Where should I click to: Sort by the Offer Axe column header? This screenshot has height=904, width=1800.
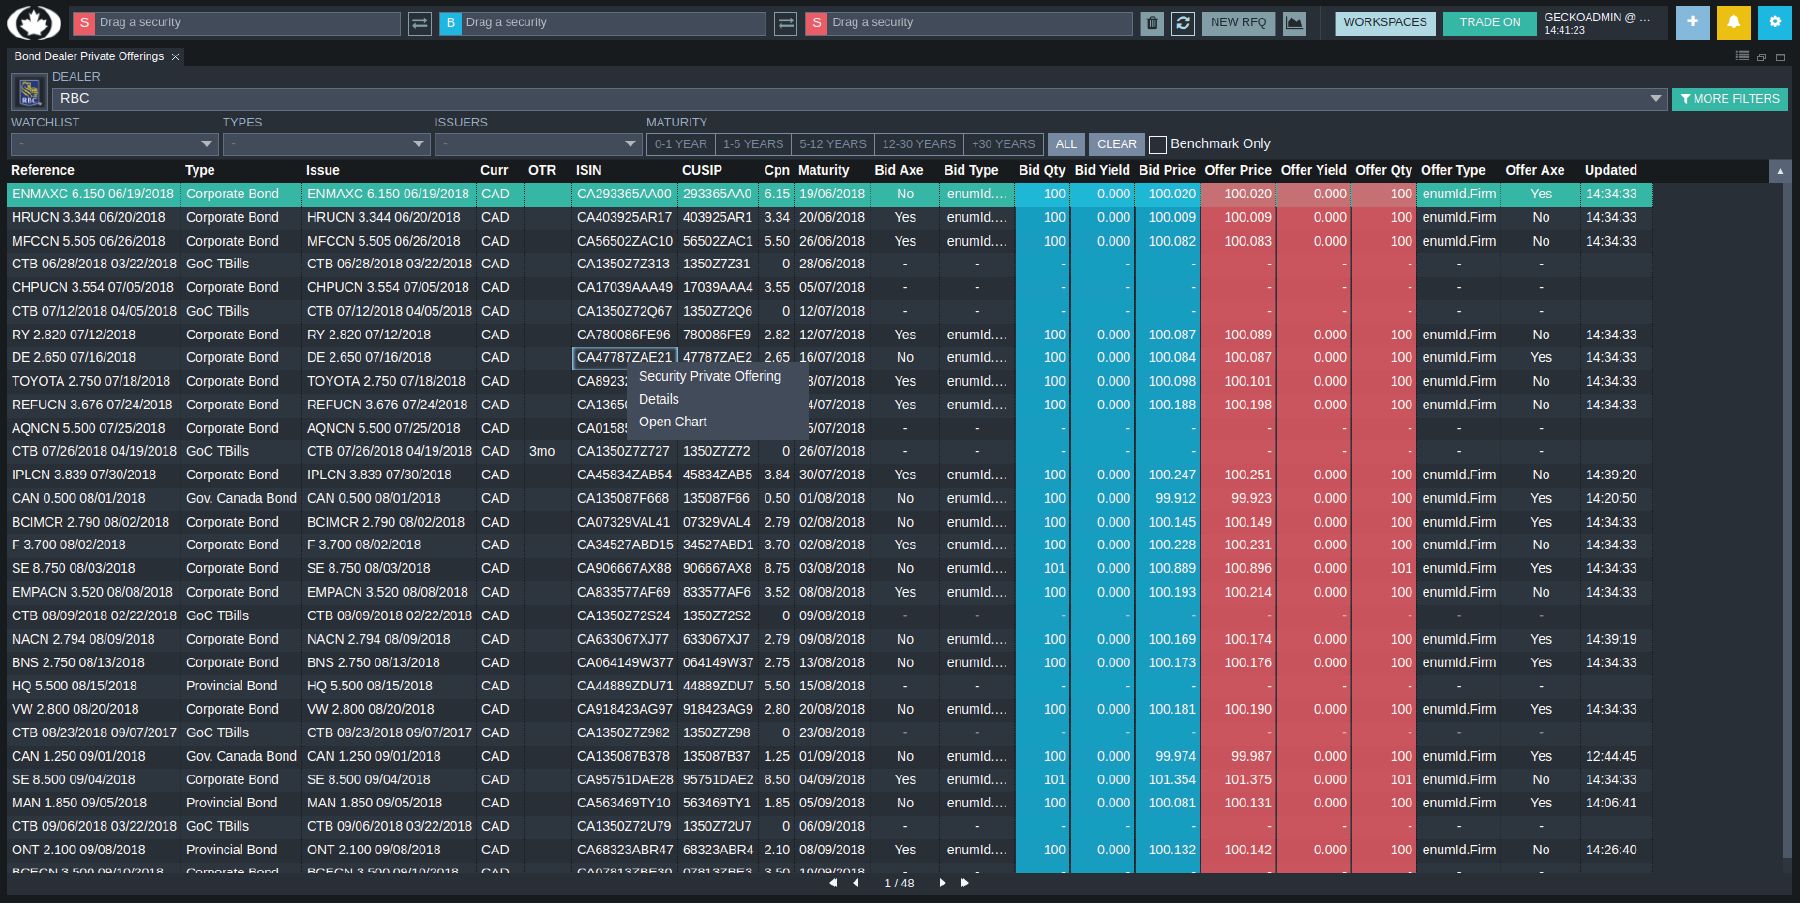[x=1535, y=171]
